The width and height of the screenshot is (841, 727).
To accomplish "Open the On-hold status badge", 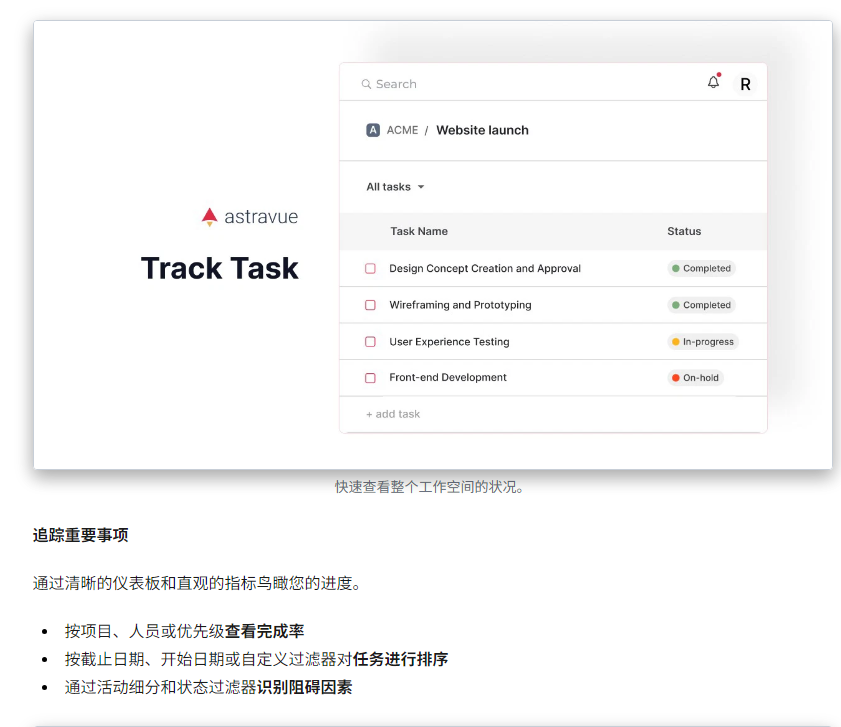I will tap(696, 378).
